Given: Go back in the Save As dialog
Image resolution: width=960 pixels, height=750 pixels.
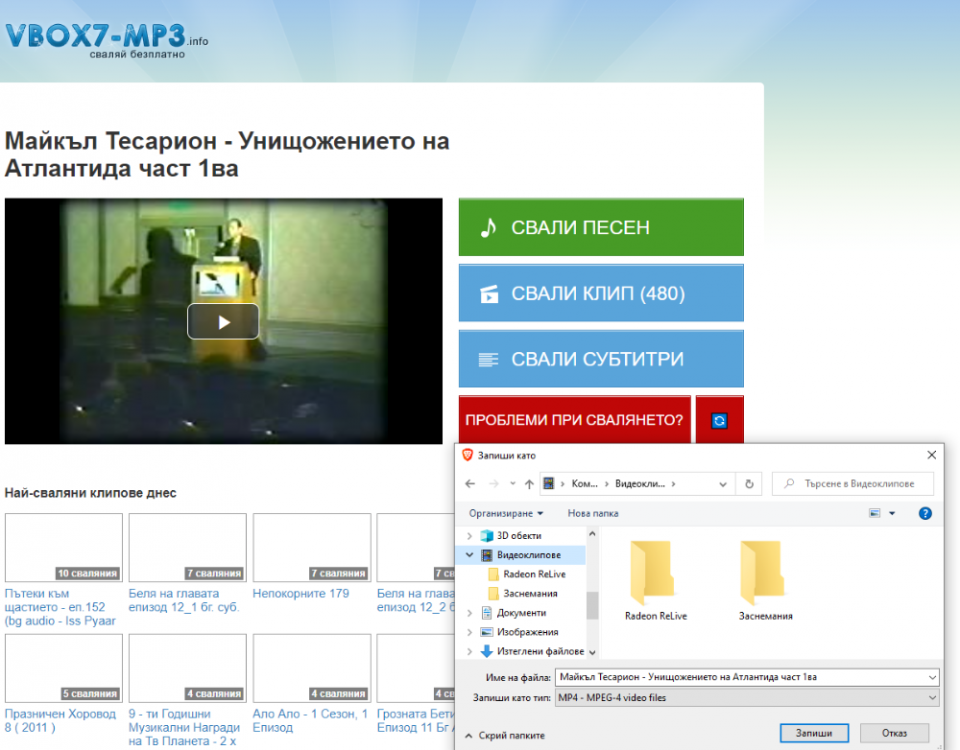Looking at the screenshot, I should point(470,484).
